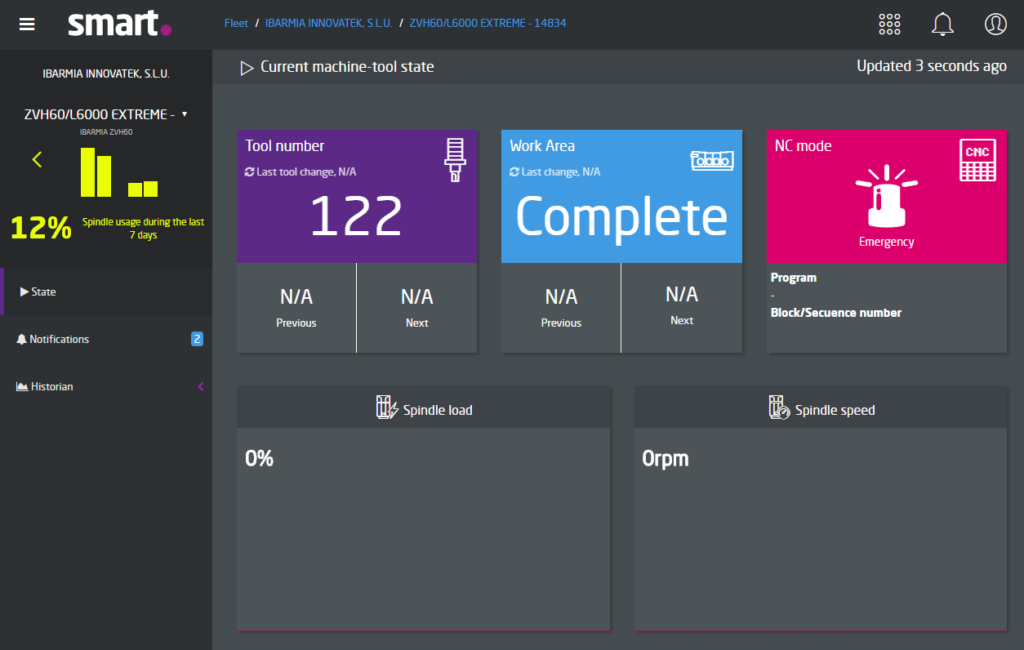Click the tool holder icon in Tool number card
This screenshot has height=650, width=1024.
pyautogui.click(x=455, y=160)
